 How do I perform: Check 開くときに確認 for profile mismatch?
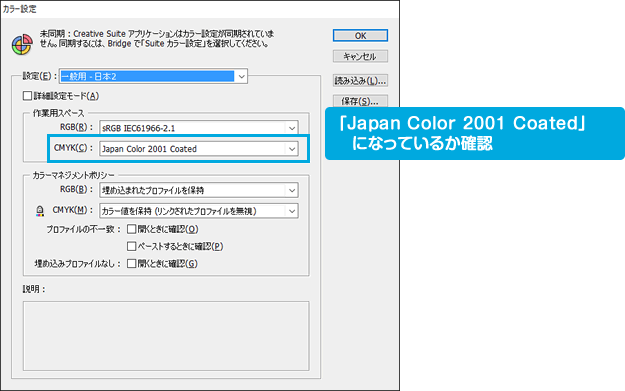[132, 229]
